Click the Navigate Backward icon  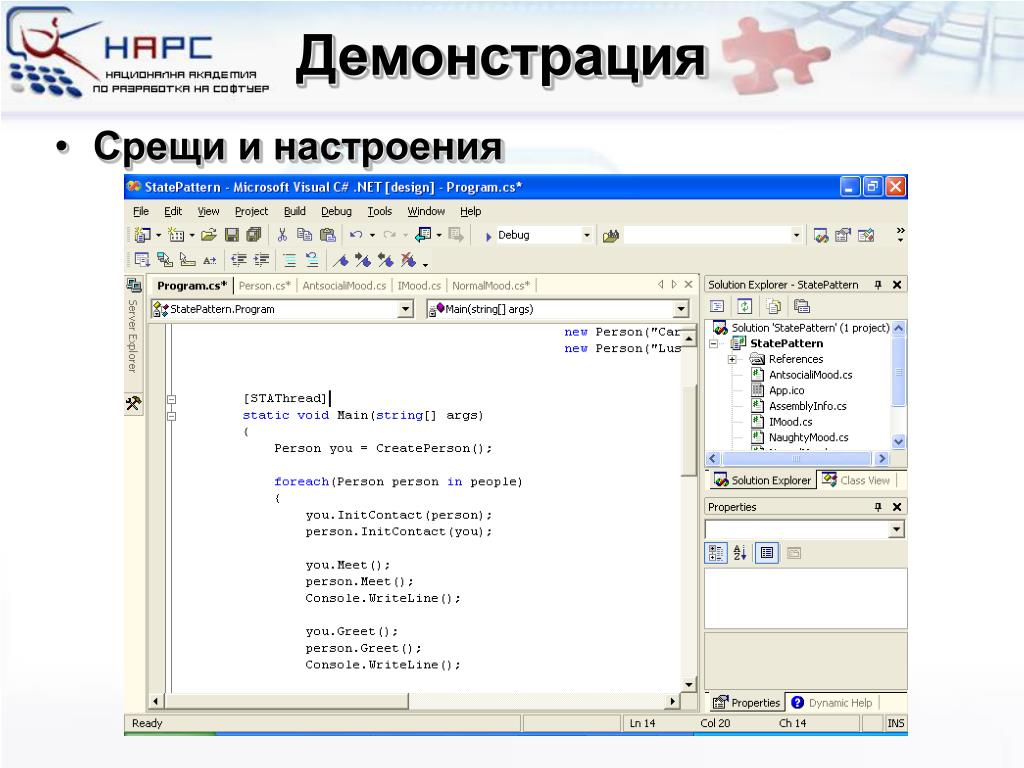[423, 234]
